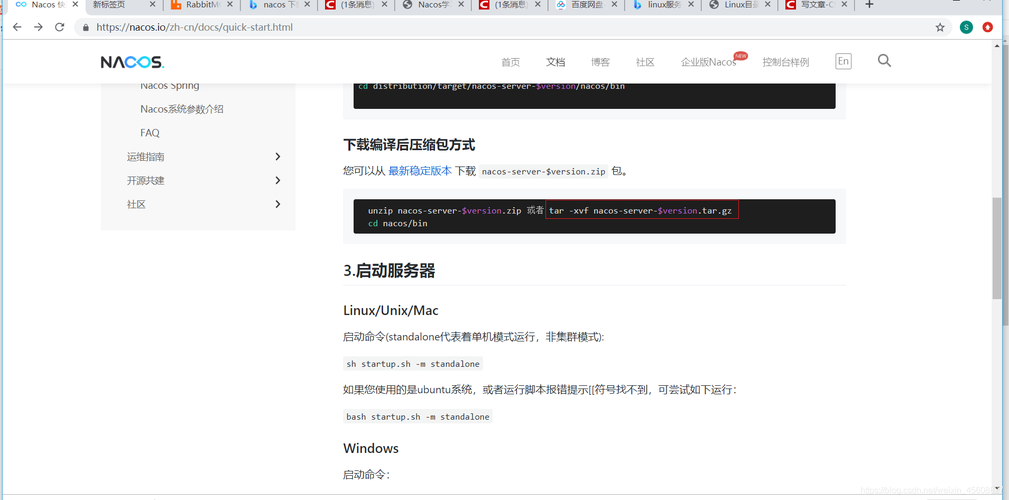1009x500 pixels.
Task: Close the Linux目录 tab
Action: 767,5
